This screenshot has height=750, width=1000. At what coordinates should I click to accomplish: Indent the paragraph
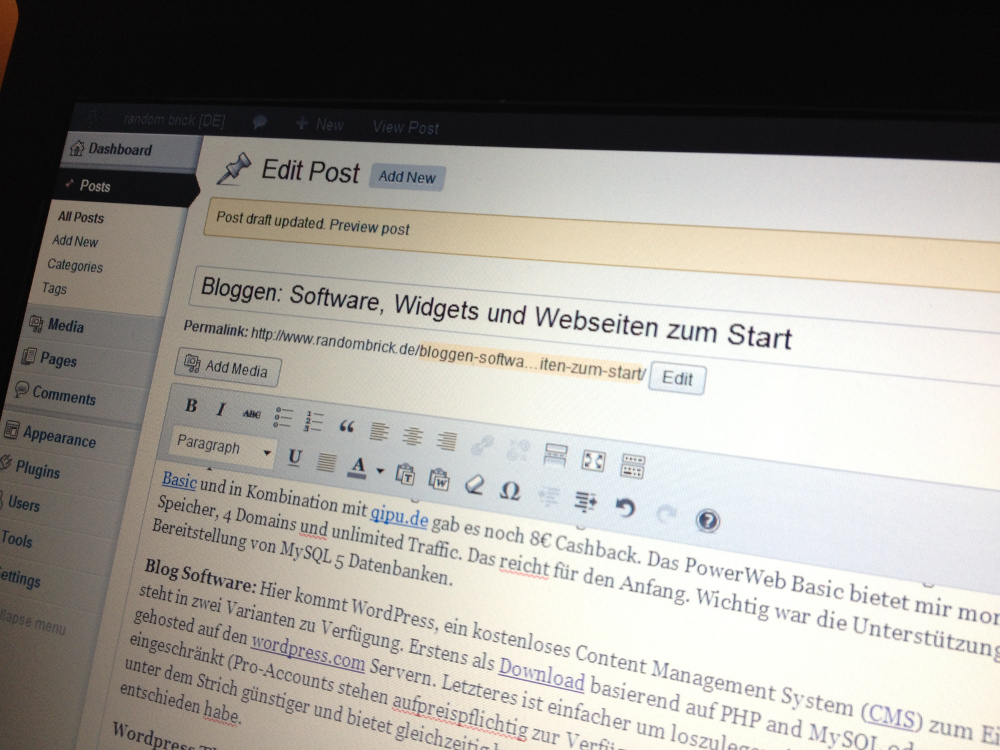tap(585, 502)
